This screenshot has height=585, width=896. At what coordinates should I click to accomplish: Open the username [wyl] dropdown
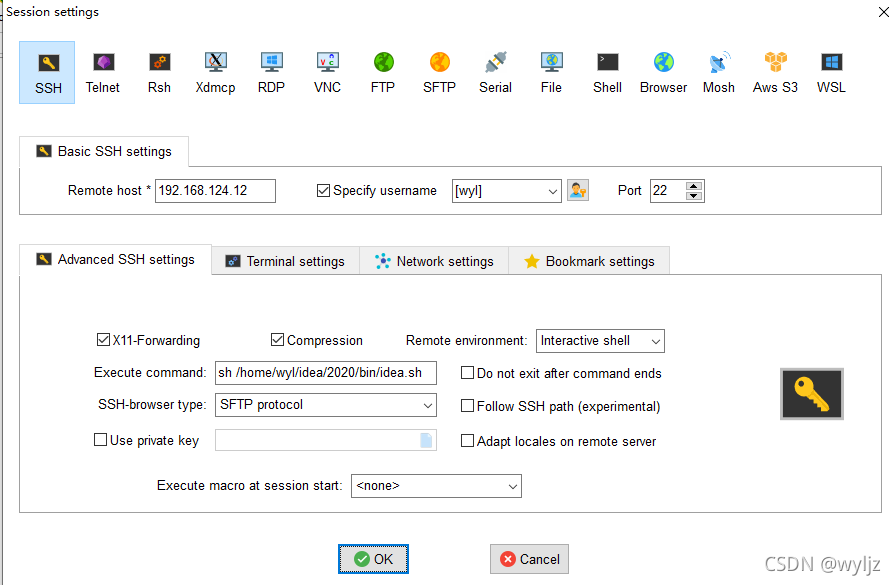click(x=553, y=191)
